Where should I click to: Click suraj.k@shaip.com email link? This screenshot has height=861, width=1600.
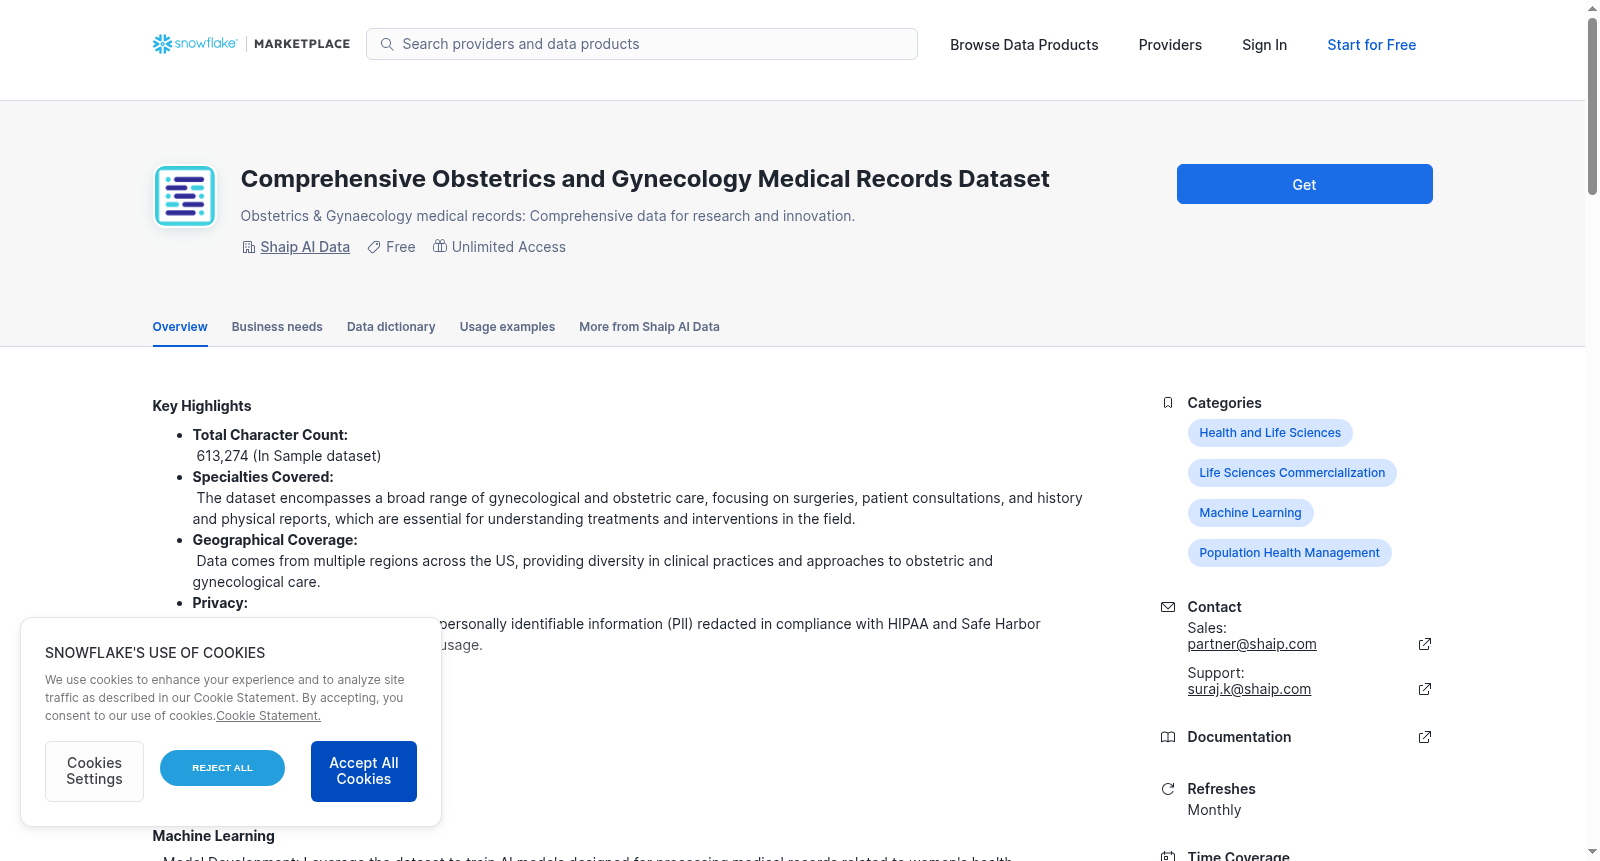pos(1249,689)
